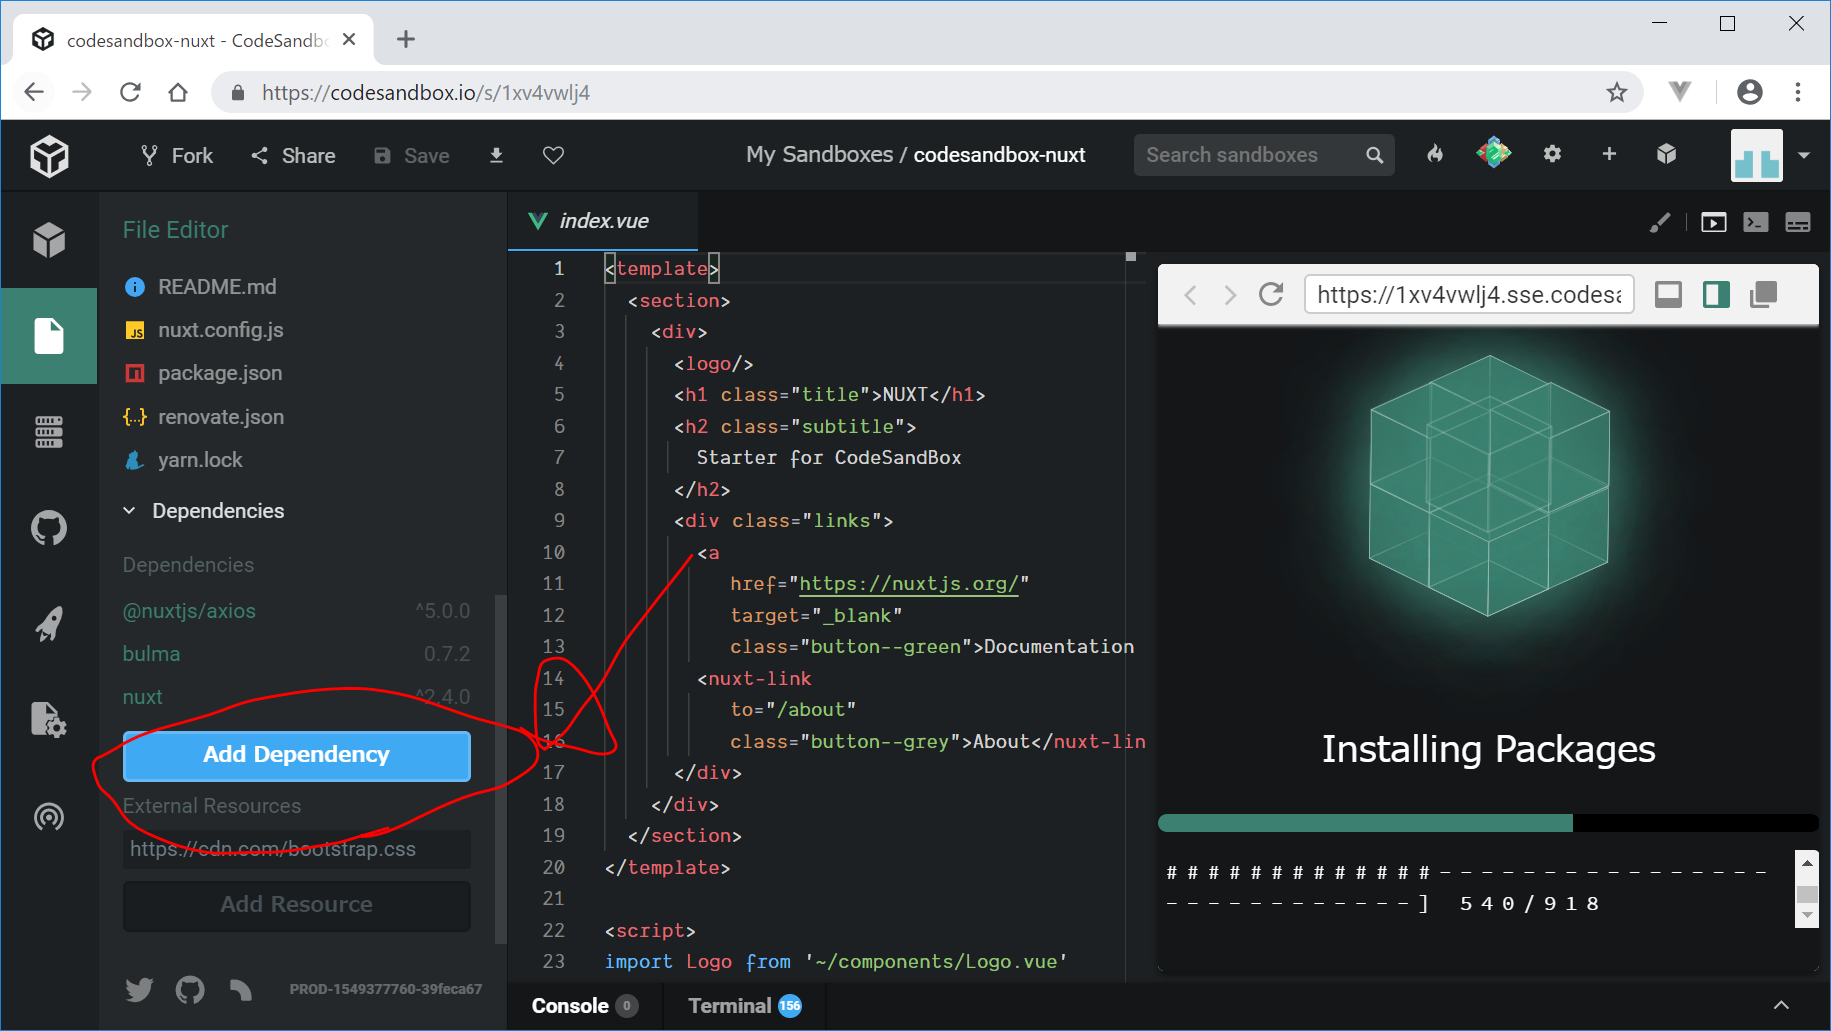Screen dimensions: 1831x1031
Task: Click the Add Dependency button
Action: point(296,755)
